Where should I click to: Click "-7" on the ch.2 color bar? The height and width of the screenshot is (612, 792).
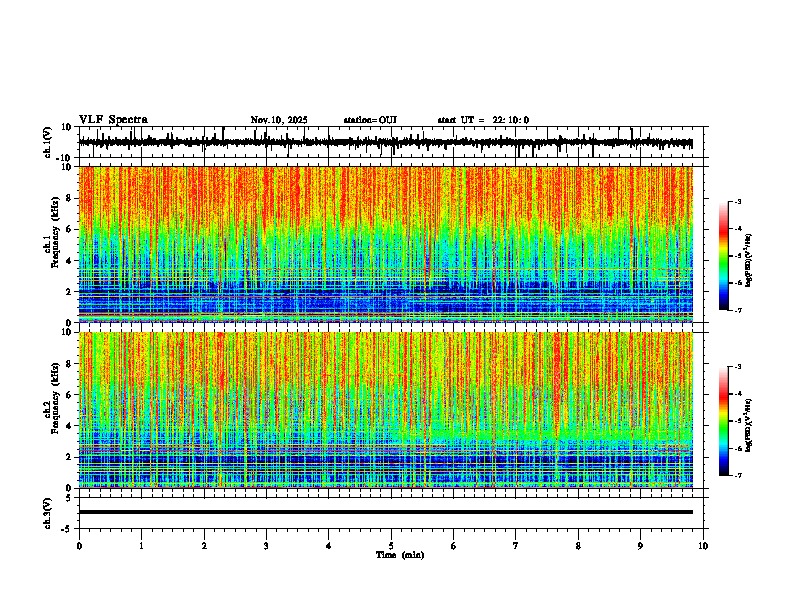738,475
